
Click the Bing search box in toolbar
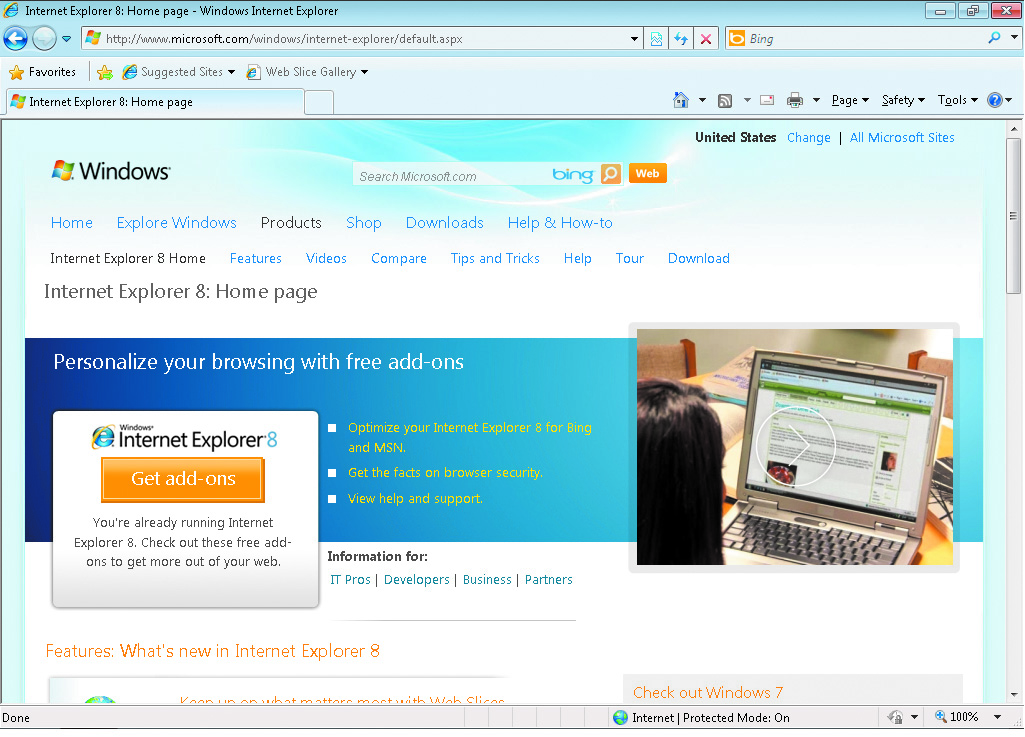[x=865, y=39]
